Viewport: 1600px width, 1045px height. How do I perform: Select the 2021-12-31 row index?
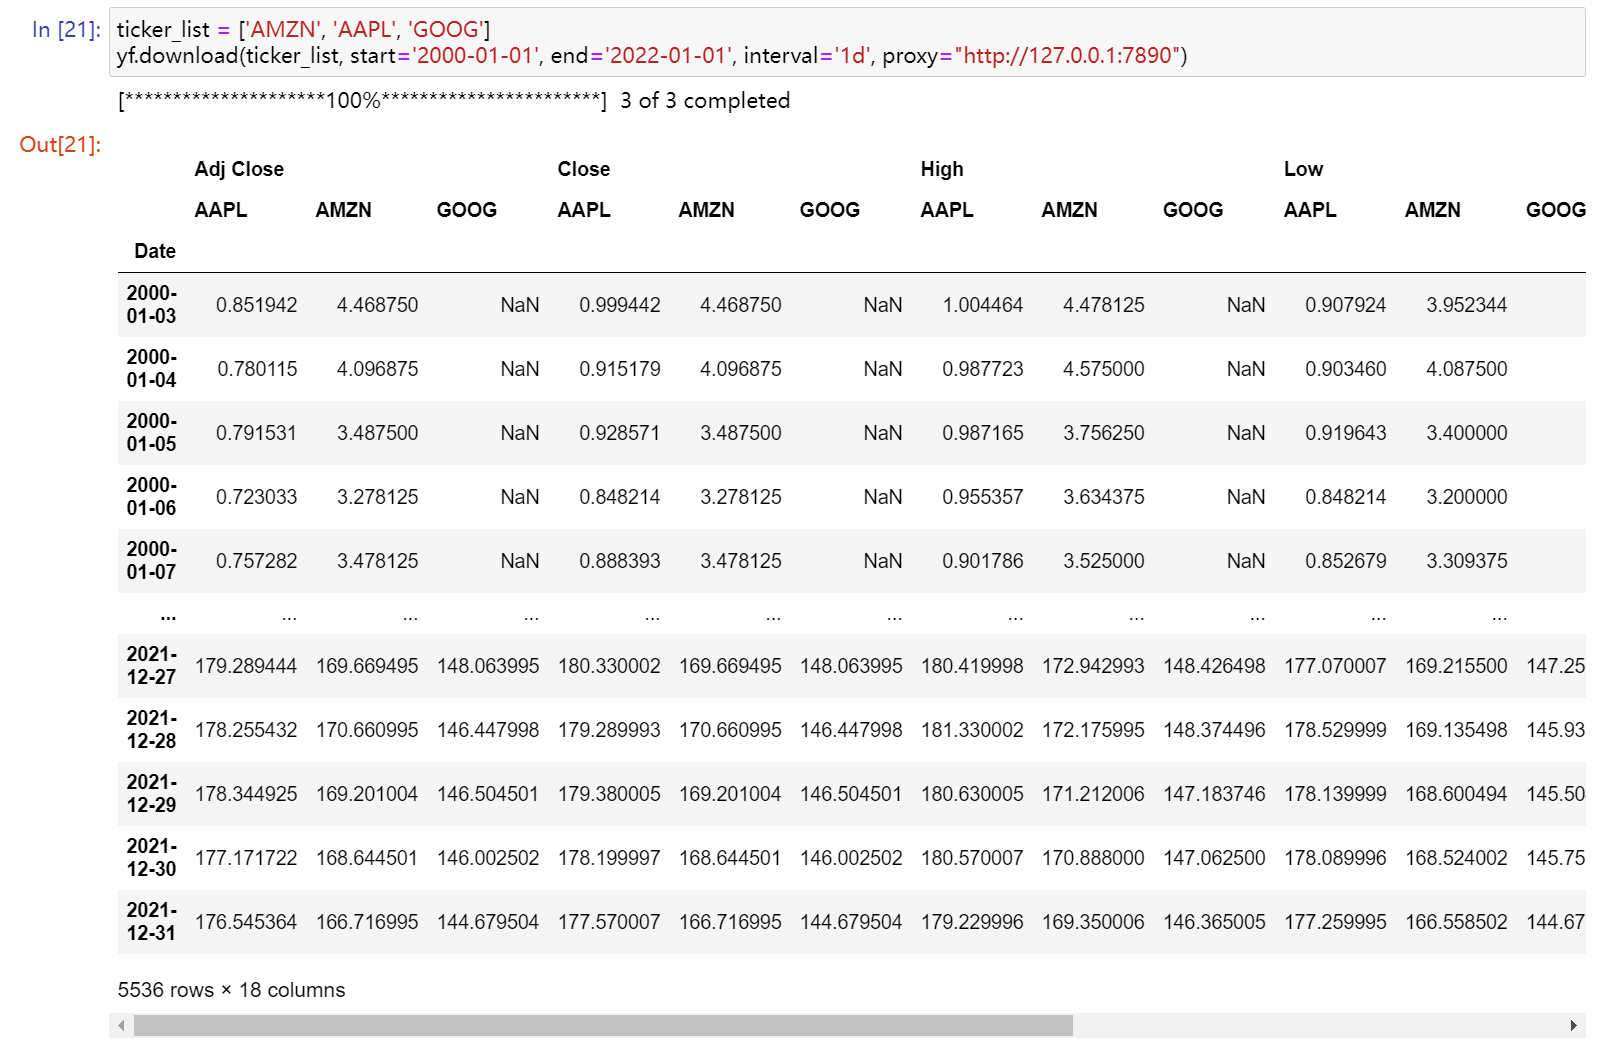point(151,921)
